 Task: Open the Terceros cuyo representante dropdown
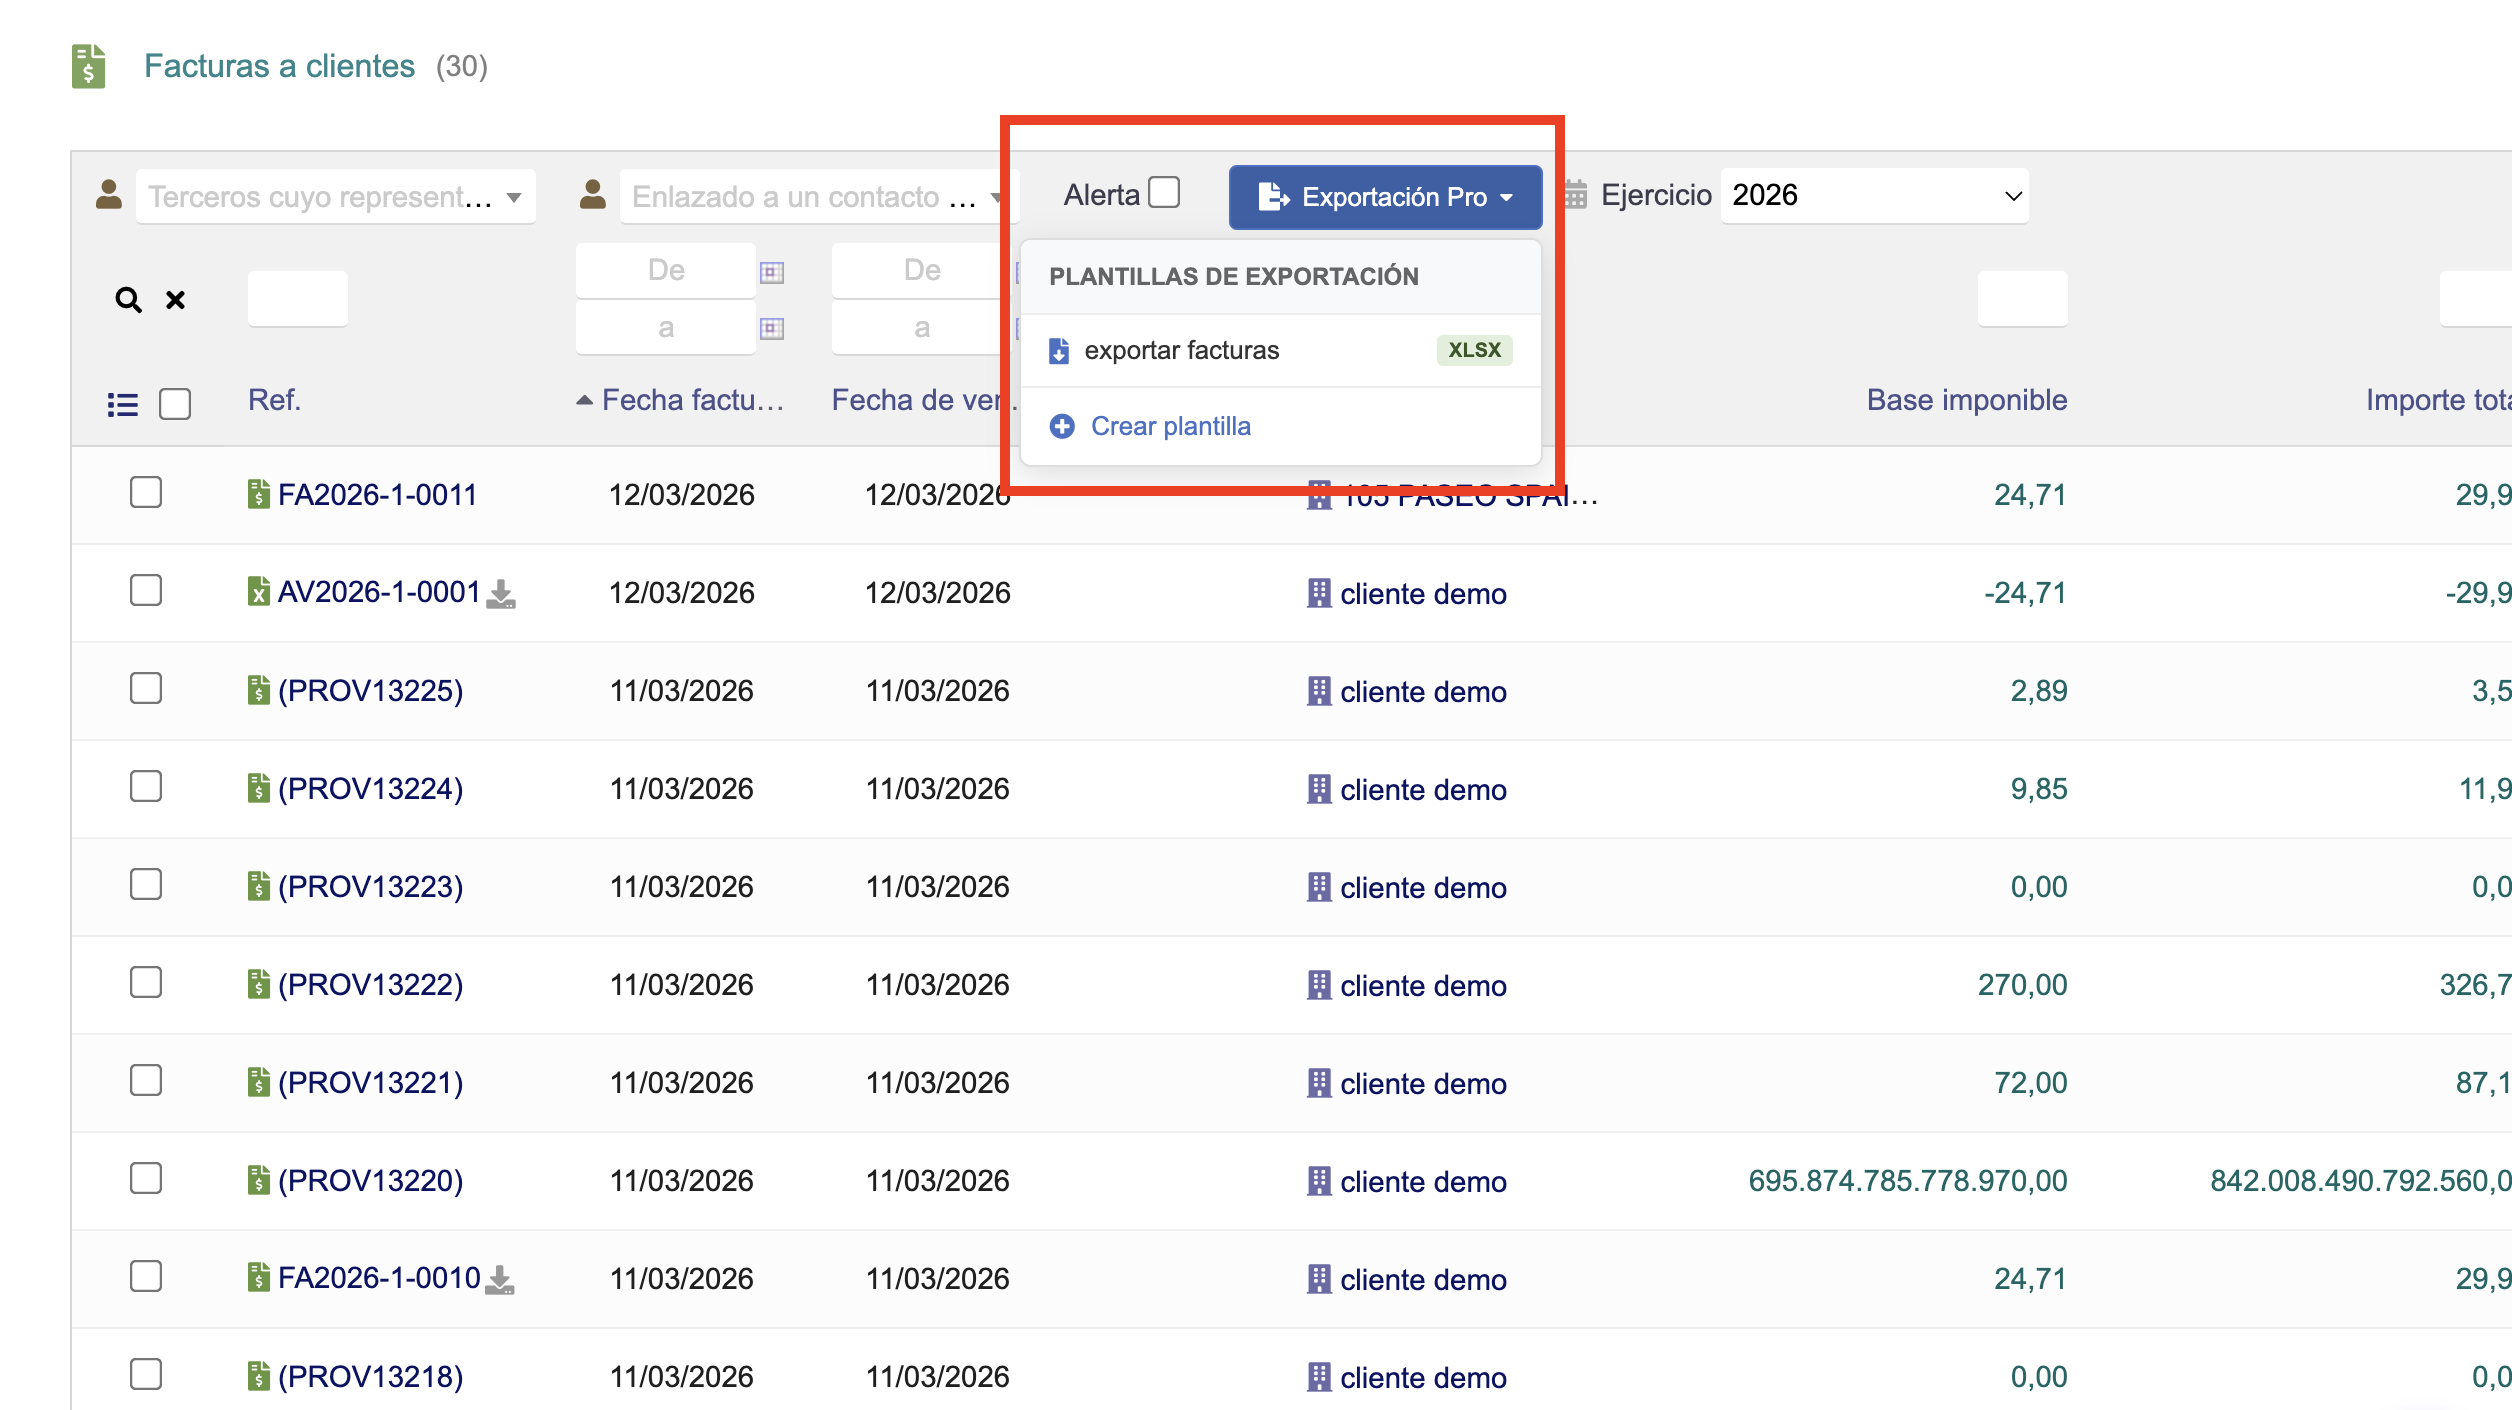[x=335, y=197]
